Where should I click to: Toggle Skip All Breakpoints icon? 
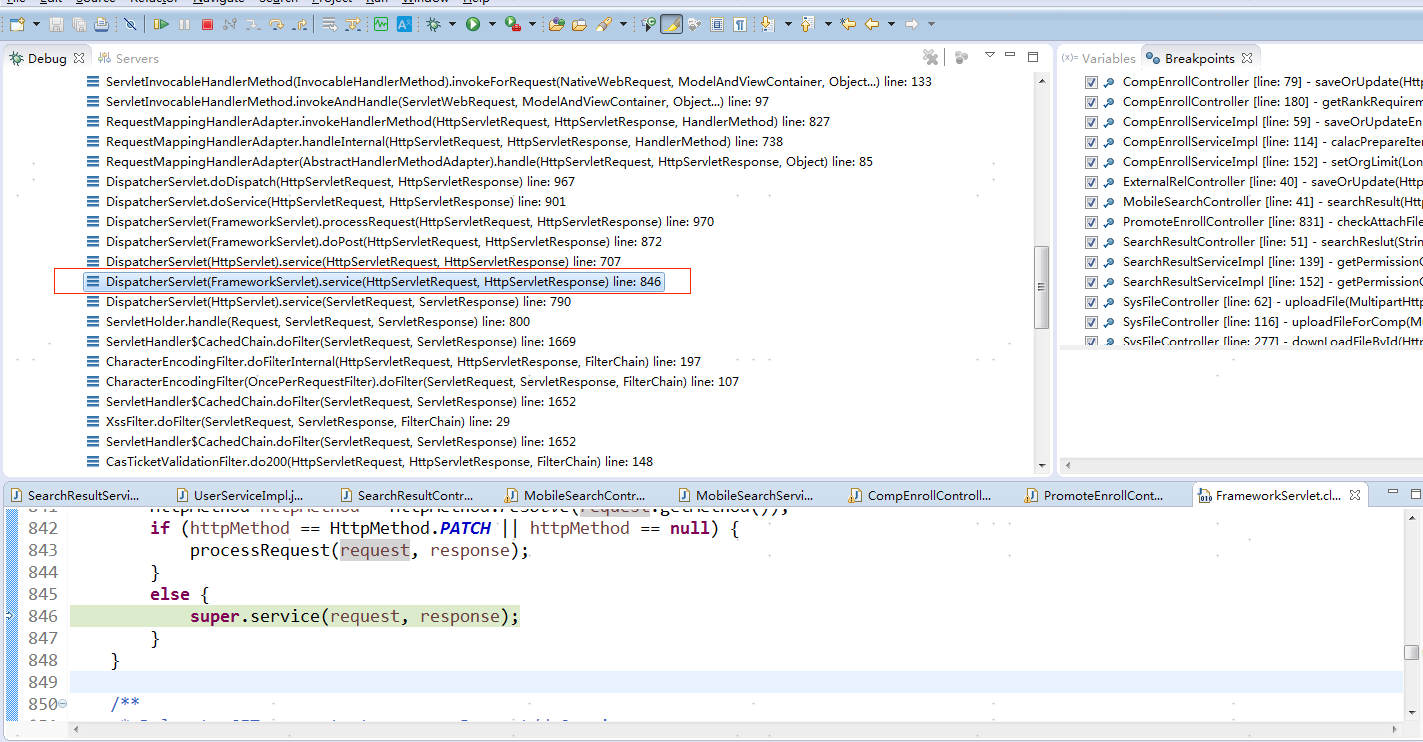coord(130,24)
